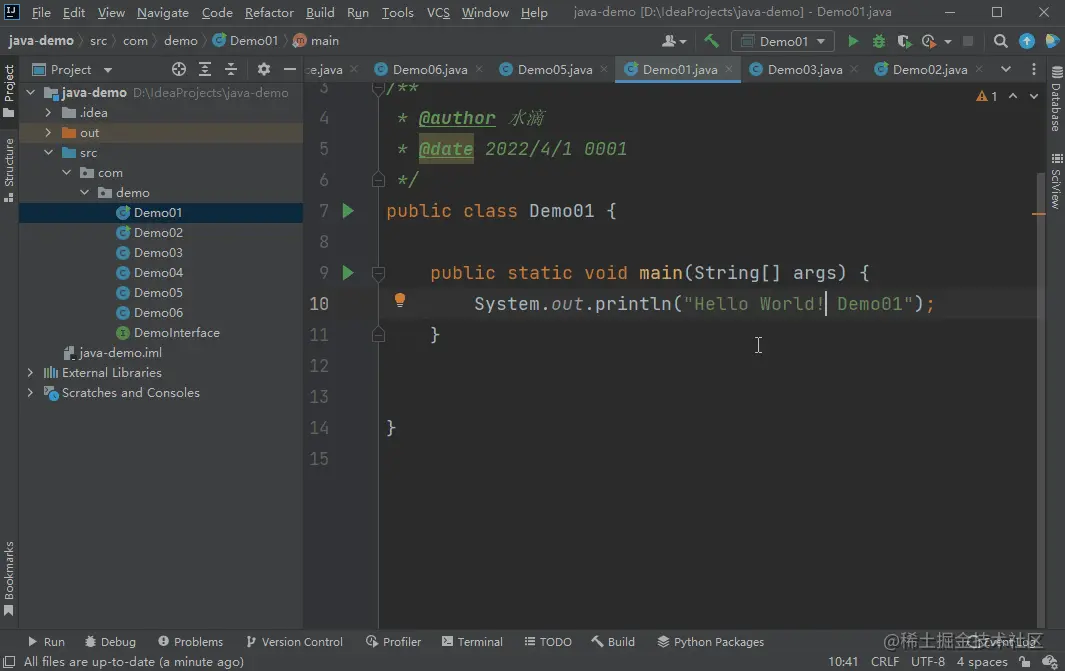Show hidden editor tabs dropdown arrow

pyautogui.click(x=1006, y=69)
